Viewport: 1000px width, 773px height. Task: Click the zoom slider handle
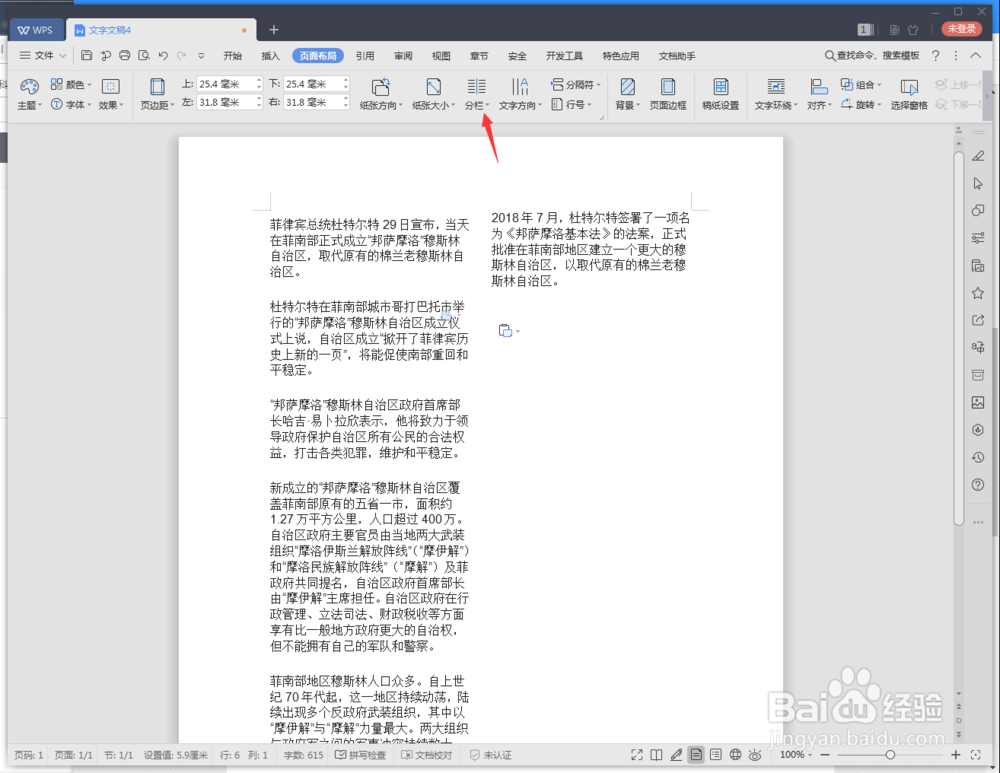click(890, 755)
